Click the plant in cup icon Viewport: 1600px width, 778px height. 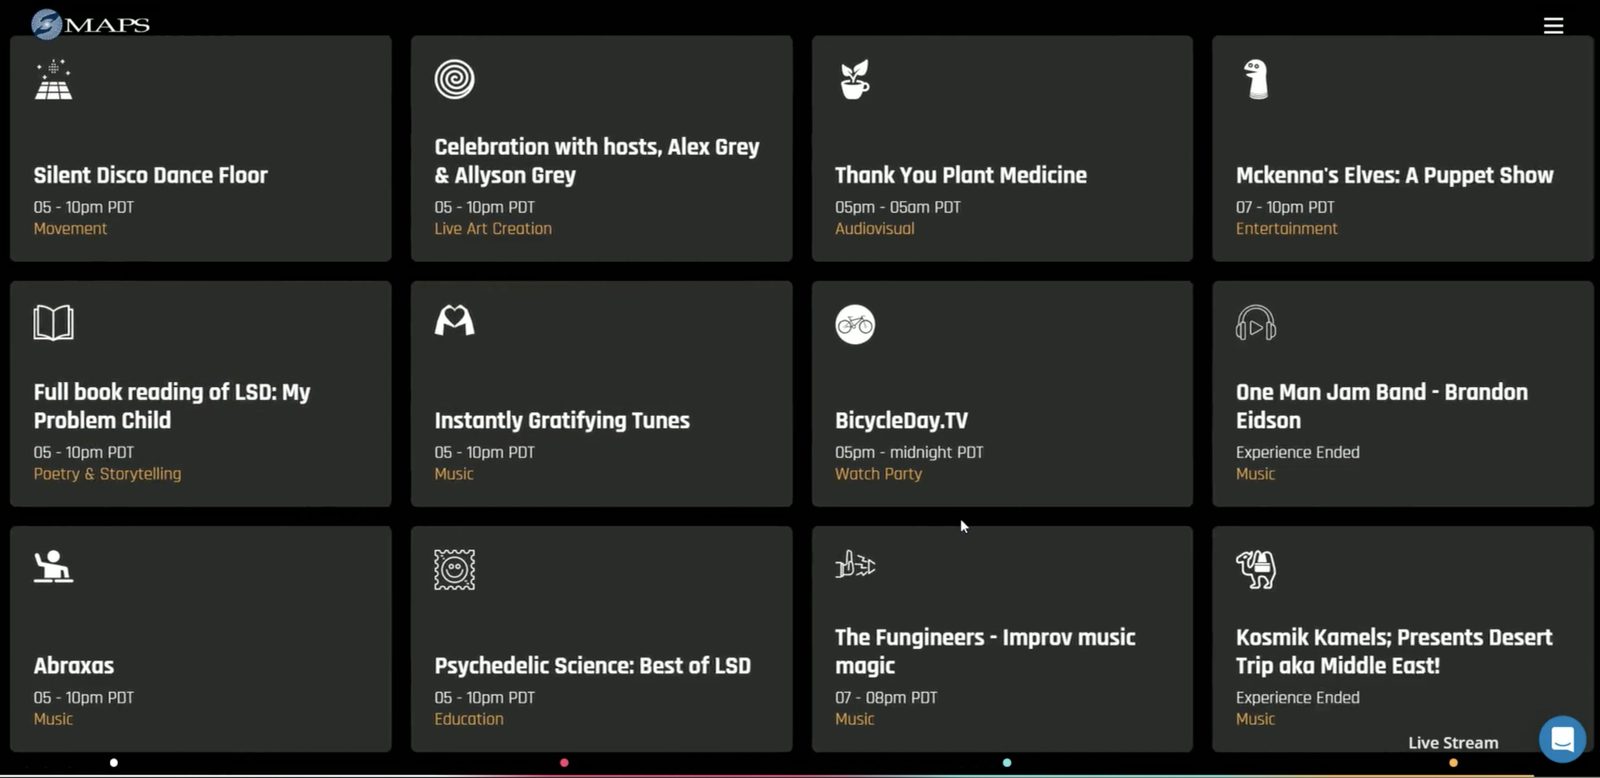pyautogui.click(x=855, y=80)
